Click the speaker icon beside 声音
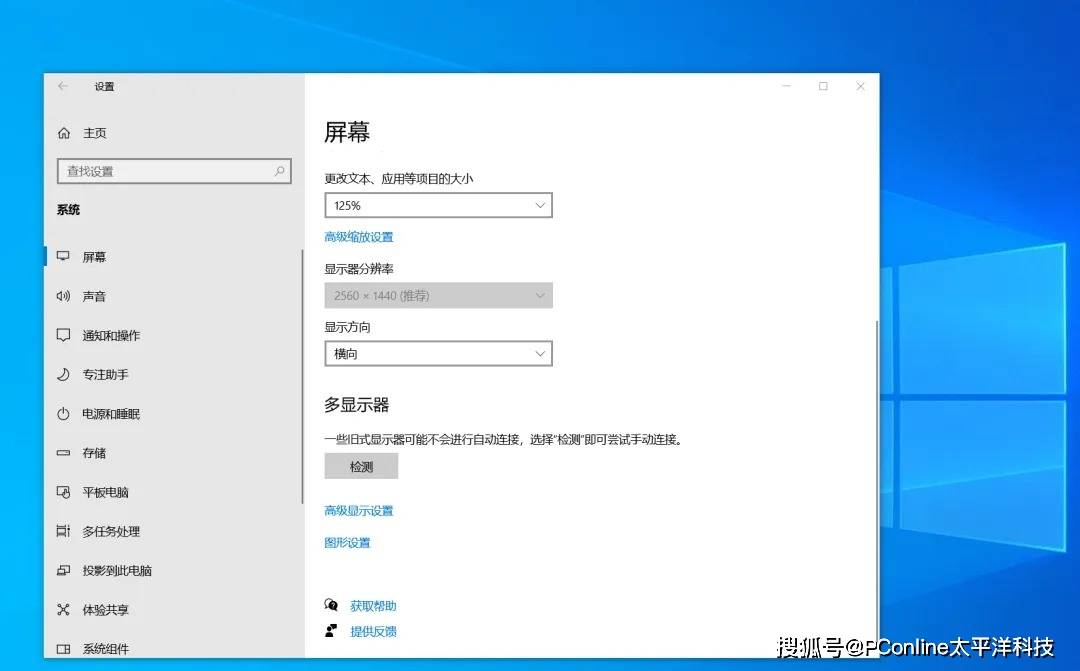1080x671 pixels. pos(63,296)
